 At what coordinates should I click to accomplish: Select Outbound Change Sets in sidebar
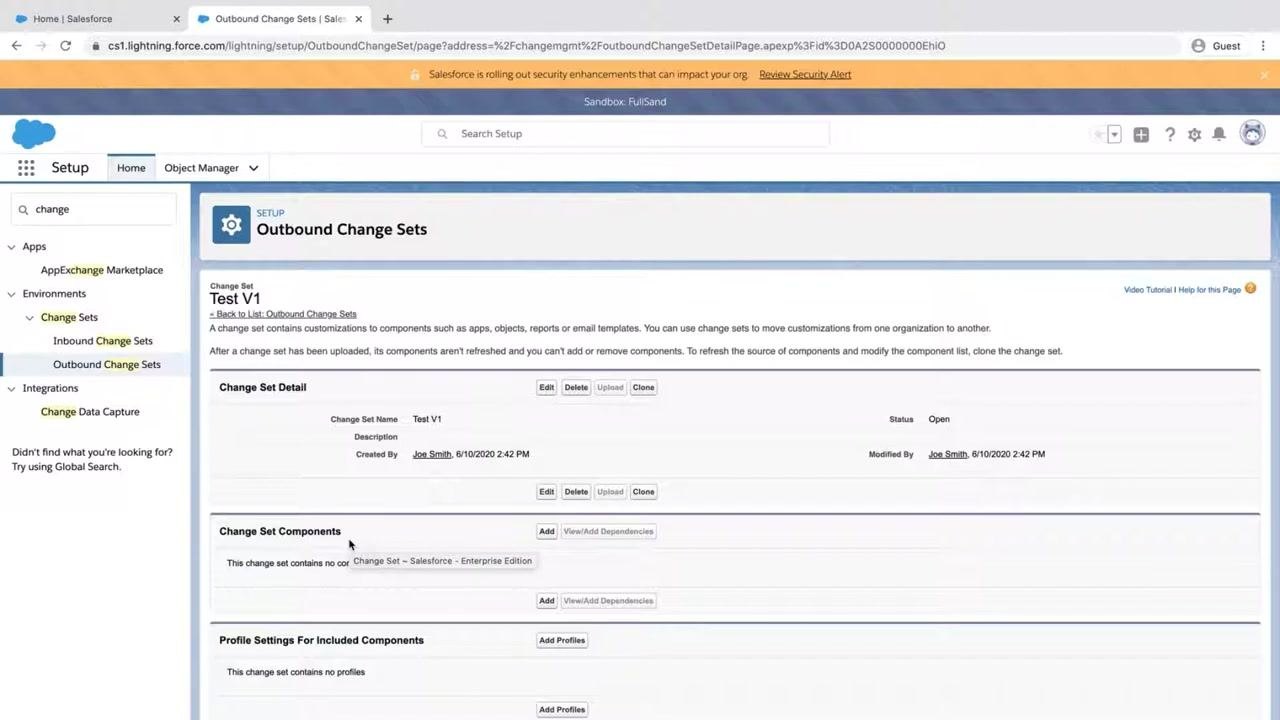coord(107,364)
